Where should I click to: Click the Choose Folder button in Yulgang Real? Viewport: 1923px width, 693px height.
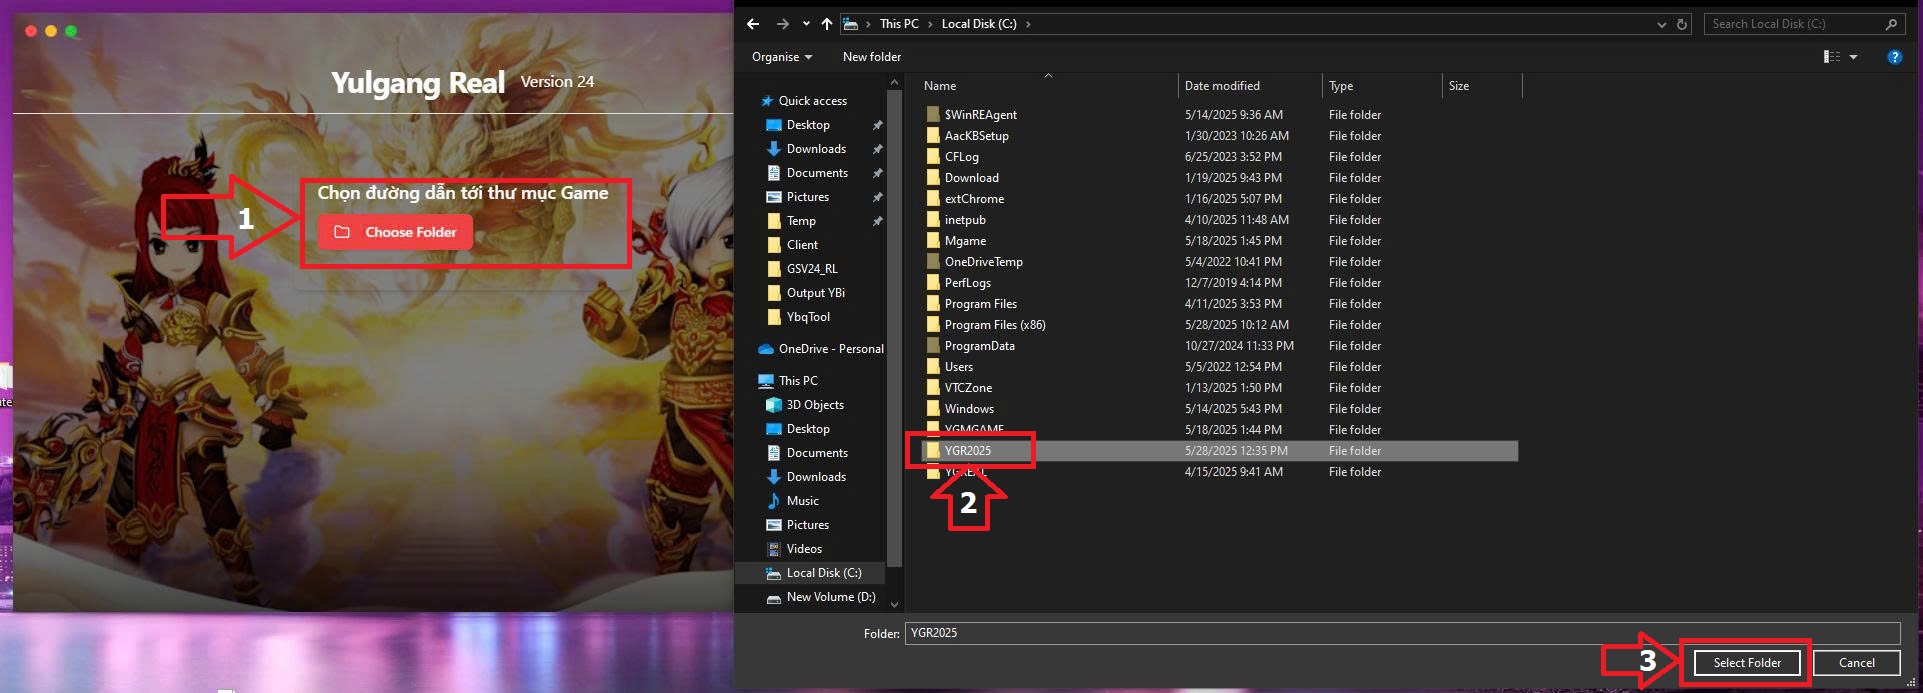pyautogui.click(x=395, y=232)
